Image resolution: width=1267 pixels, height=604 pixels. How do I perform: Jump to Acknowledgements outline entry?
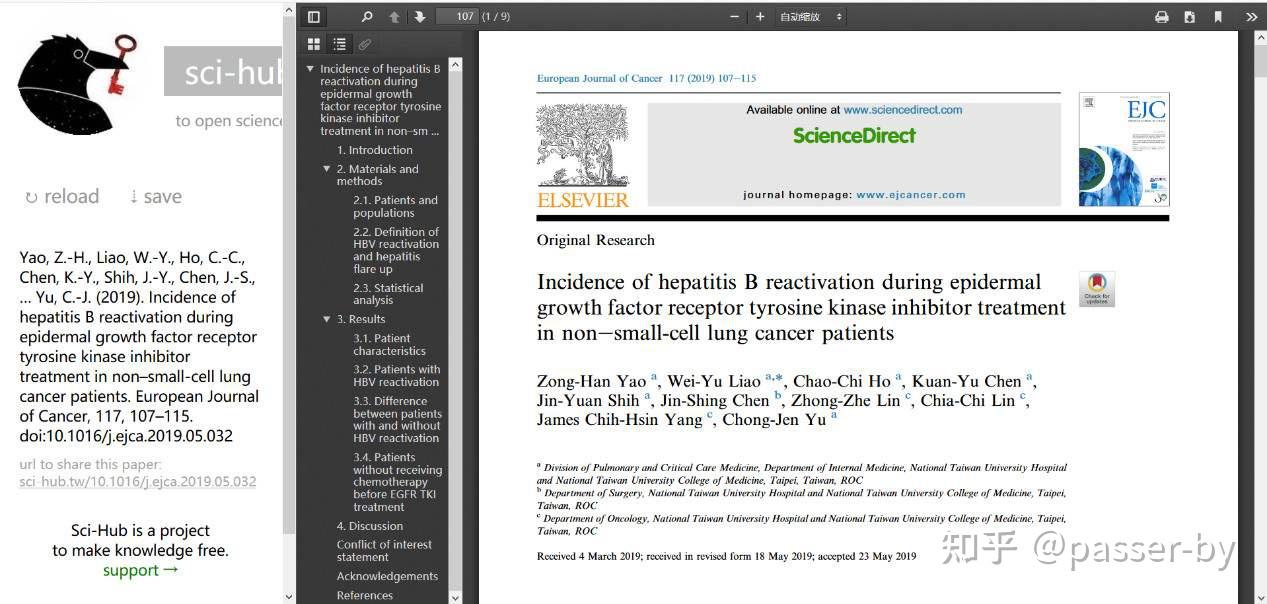pyautogui.click(x=387, y=576)
